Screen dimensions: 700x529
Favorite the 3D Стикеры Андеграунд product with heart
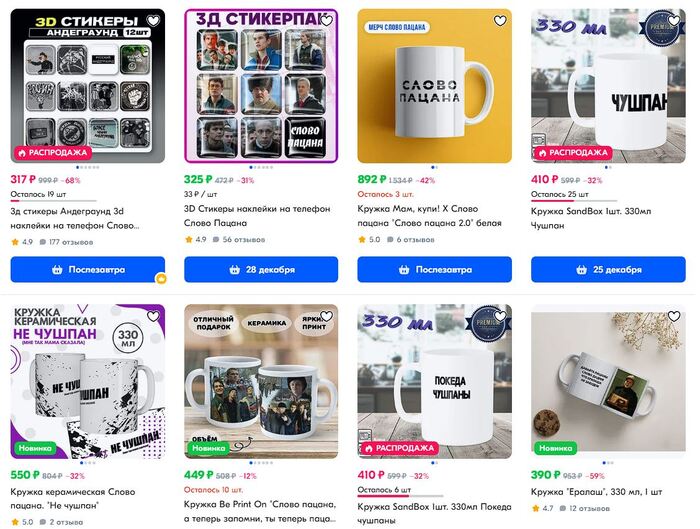point(153,21)
